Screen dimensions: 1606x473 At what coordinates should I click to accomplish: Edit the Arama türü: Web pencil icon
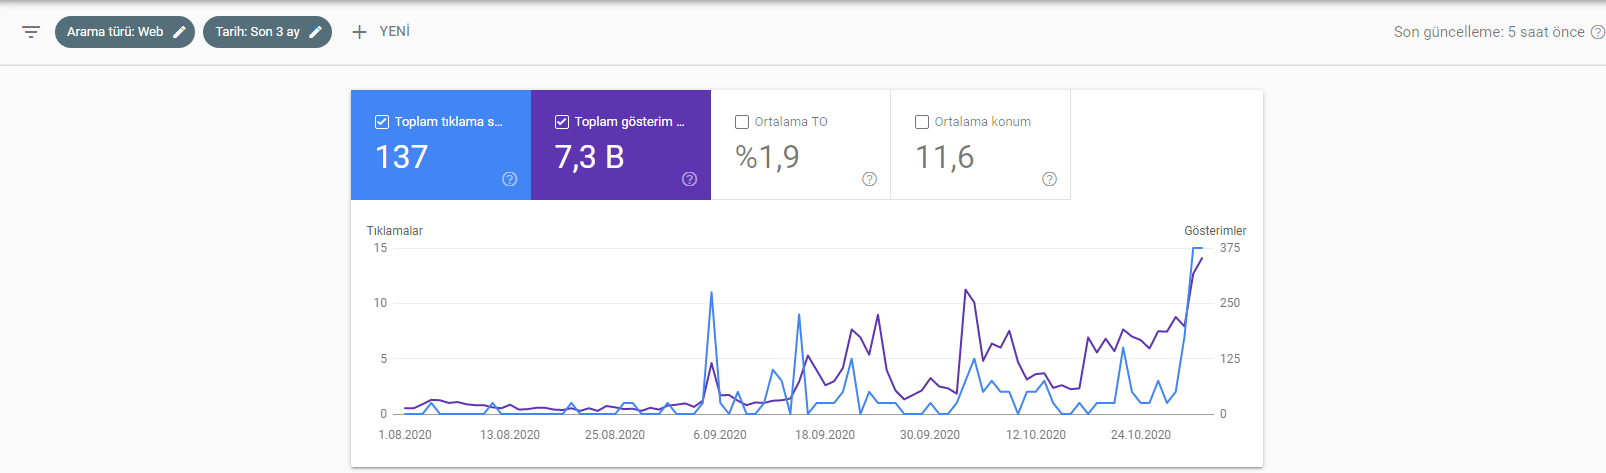click(180, 32)
